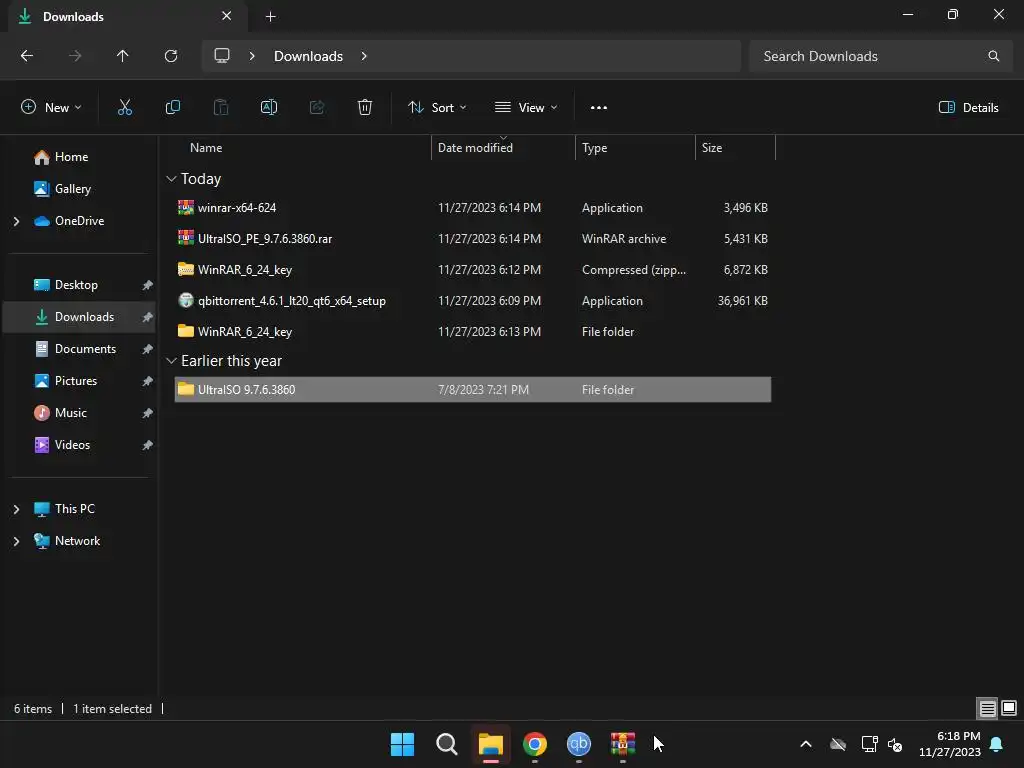The image size is (1024, 768).
Task: Expand the Network tree node
Action: coord(16,541)
